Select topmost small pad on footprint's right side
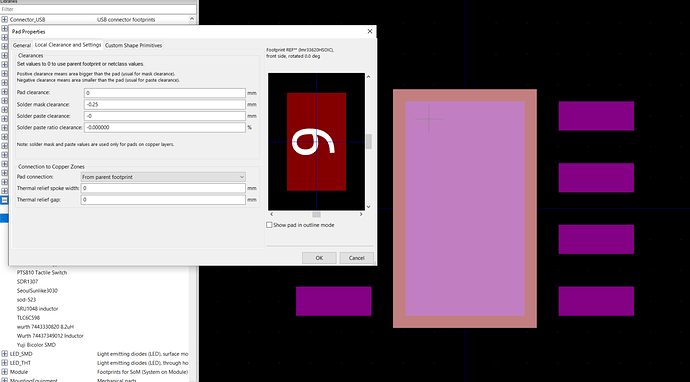 tap(596, 116)
